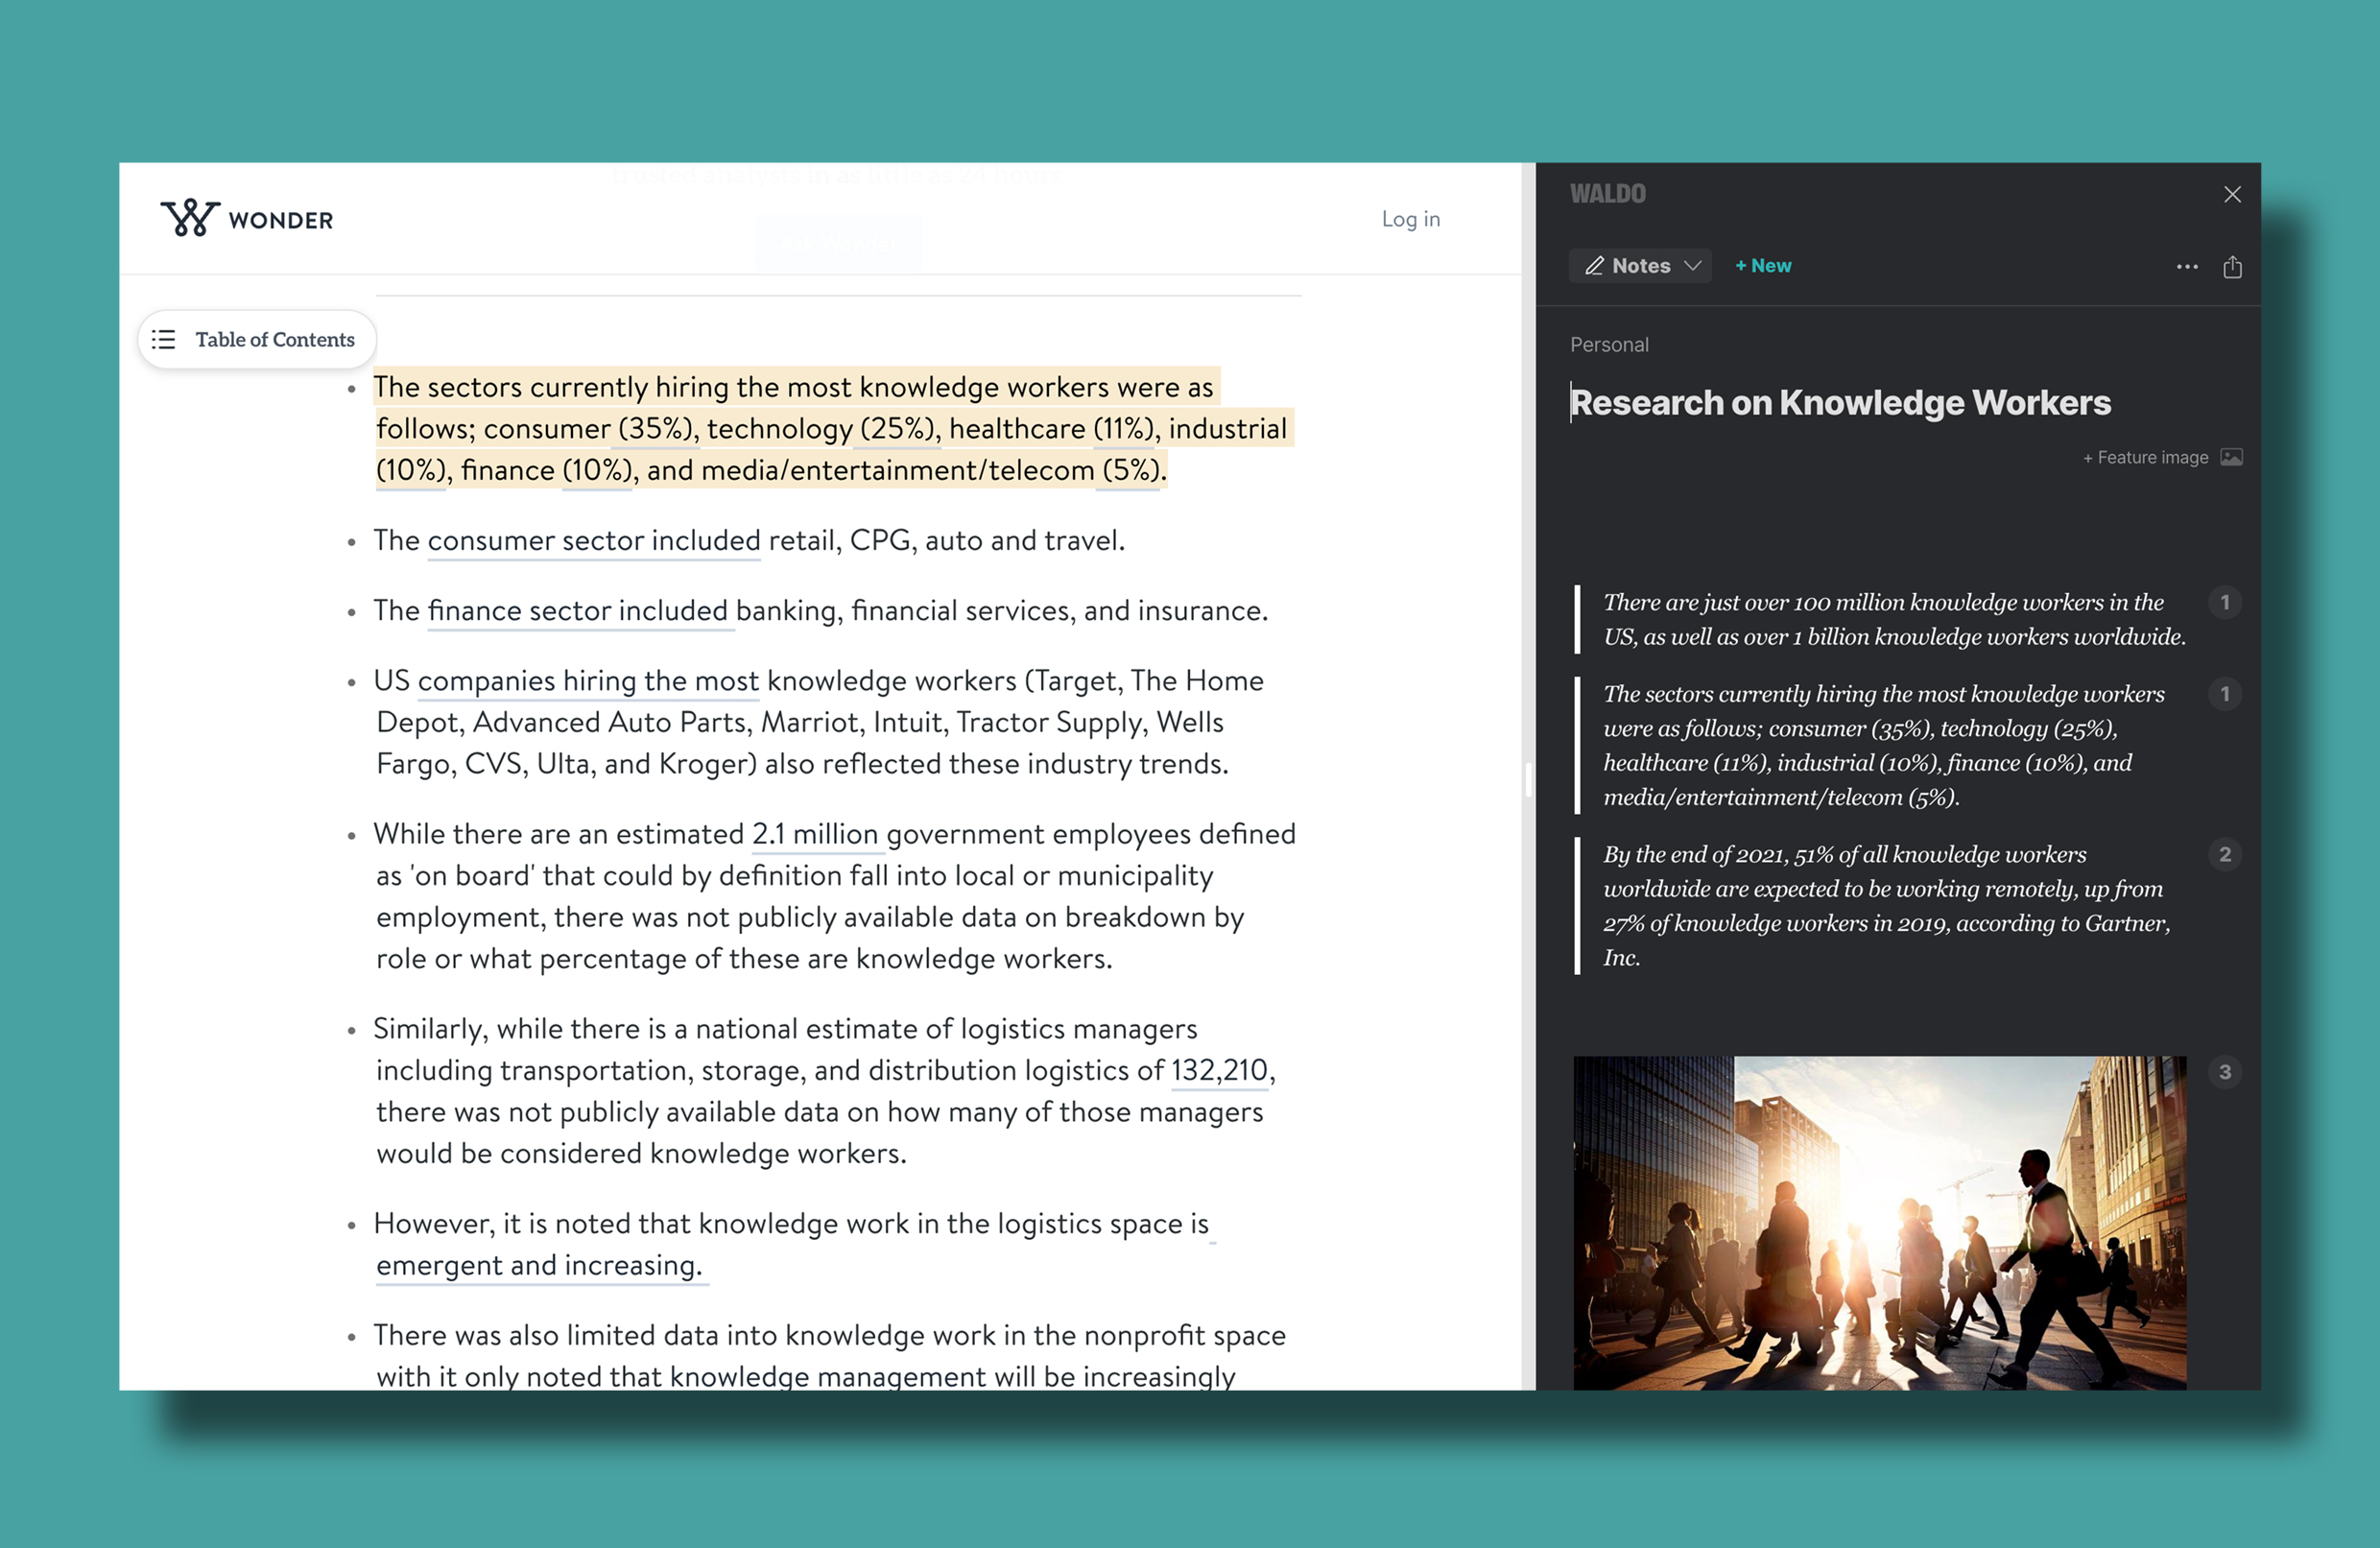Click the panel divider handle between article and Waldo
The width and height of the screenshot is (2380, 1548).
point(1528,778)
